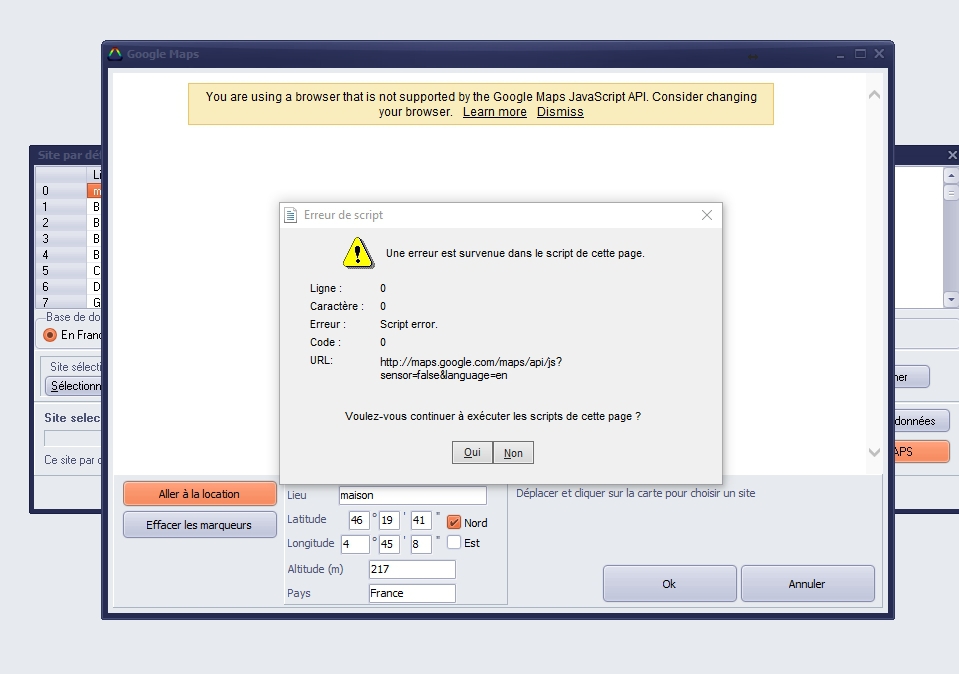This screenshot has height=674, width=959.
Task: Click the Script error. message text
Action: (409, 325)
